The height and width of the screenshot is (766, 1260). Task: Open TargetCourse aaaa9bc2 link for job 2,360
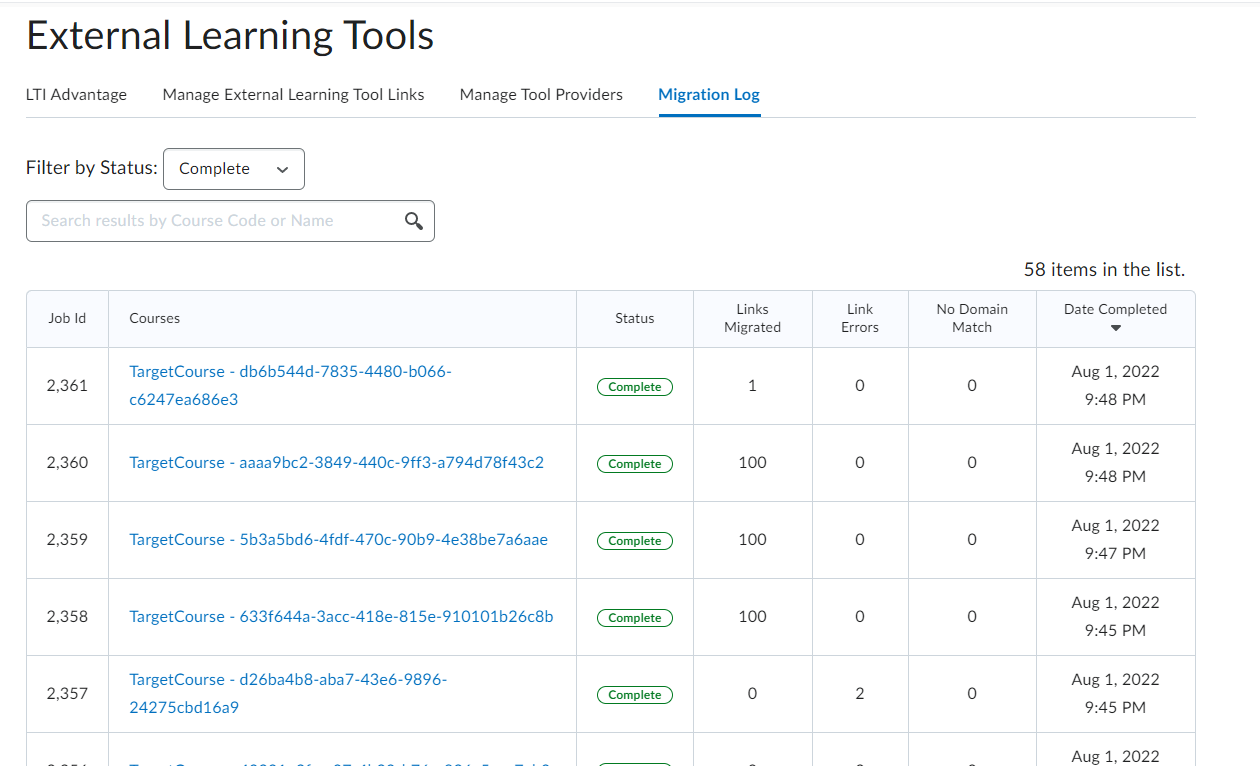click(x=336, y=463)
